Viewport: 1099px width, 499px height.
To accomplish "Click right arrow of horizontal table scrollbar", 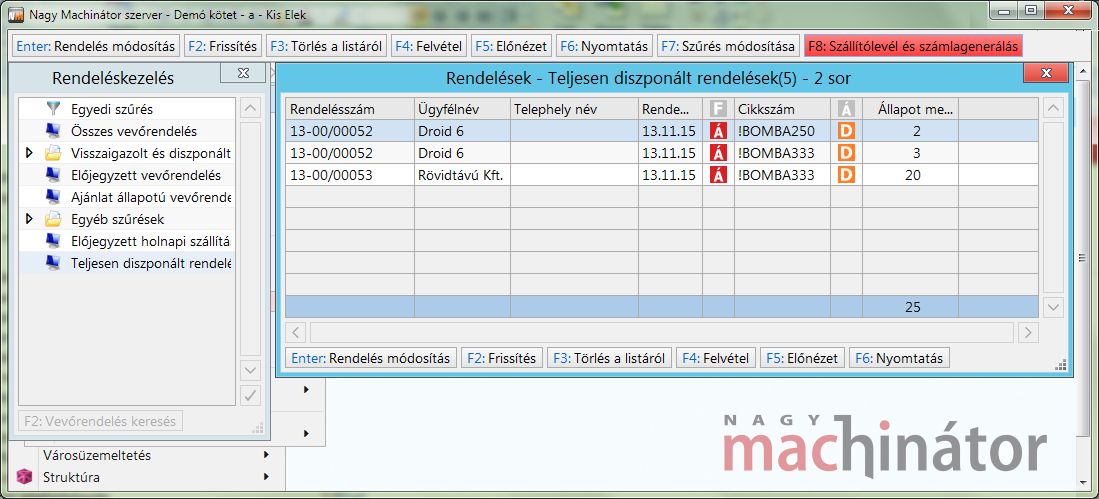I will (1028, 332).
